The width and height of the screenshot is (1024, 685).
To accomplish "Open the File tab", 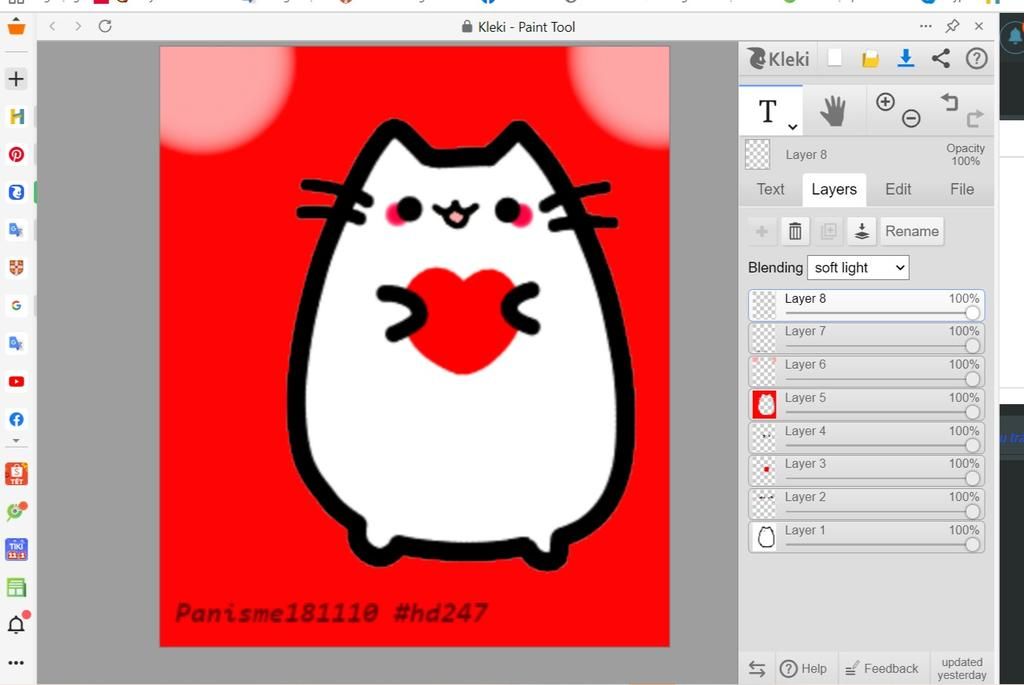I will 962,189.
